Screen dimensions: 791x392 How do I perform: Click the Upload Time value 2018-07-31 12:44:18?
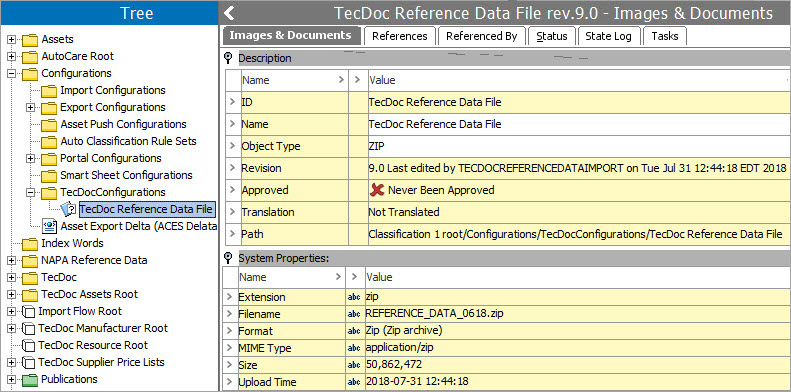[417, 382]
